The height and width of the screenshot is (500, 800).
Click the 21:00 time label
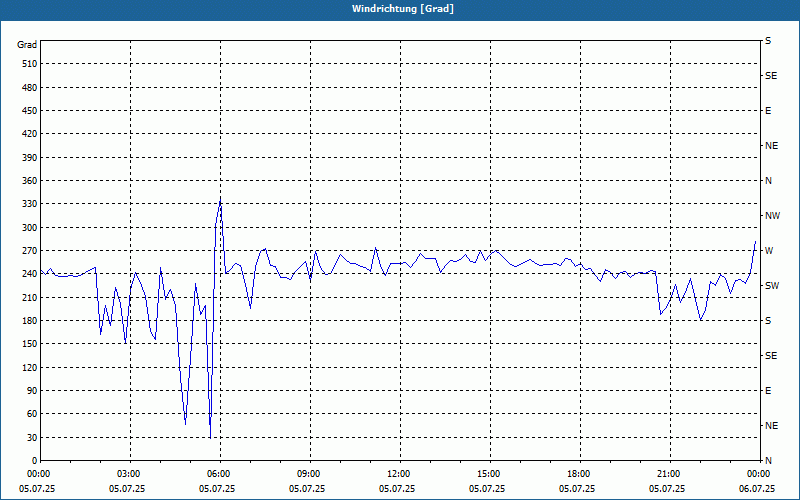coord(669,474)
